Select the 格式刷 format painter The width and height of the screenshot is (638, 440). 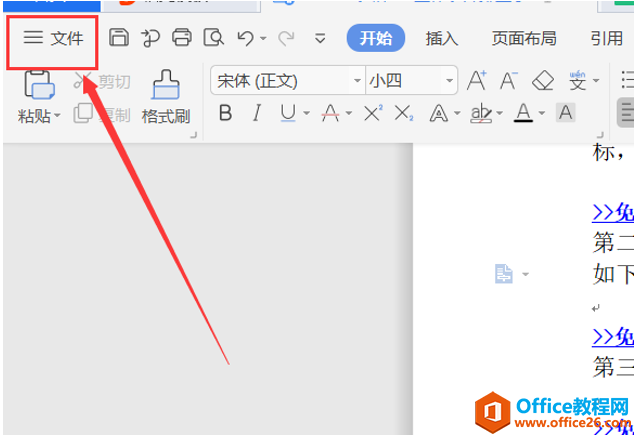tap(166, 97)
